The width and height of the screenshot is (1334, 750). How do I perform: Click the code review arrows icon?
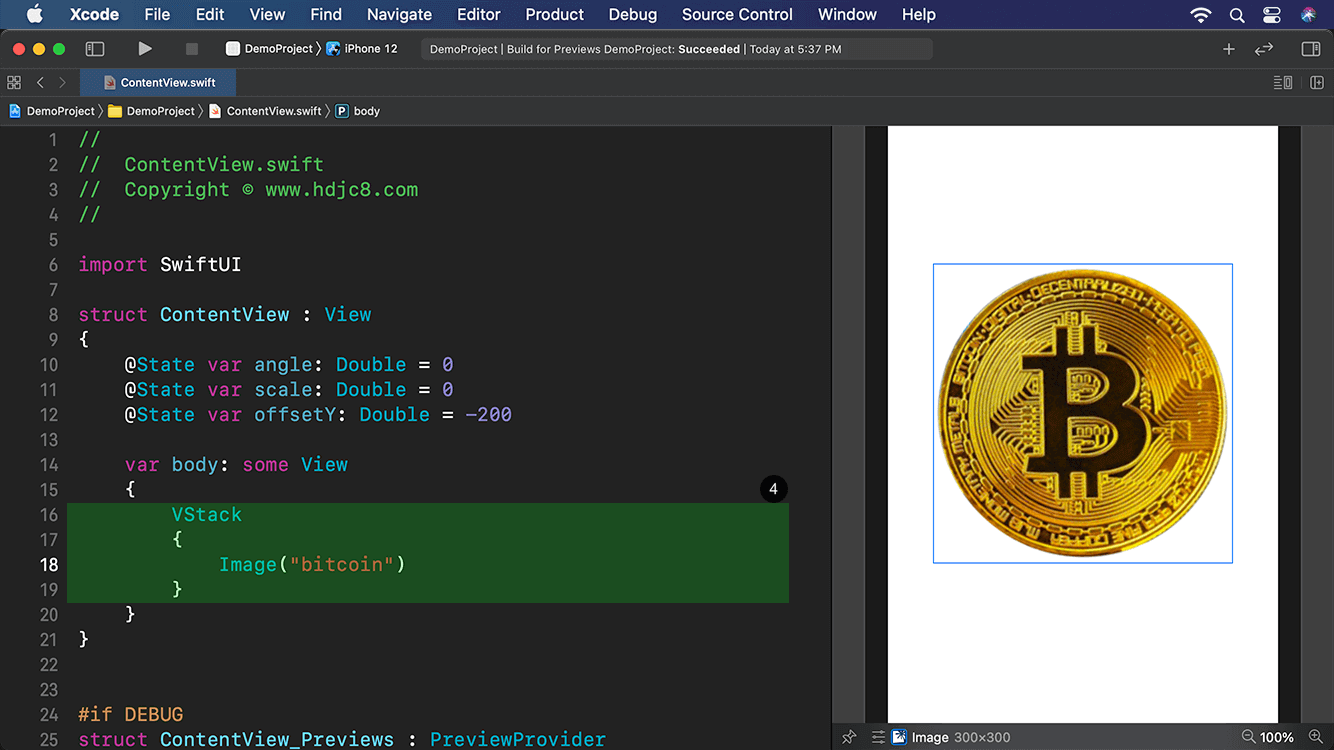1264,49
